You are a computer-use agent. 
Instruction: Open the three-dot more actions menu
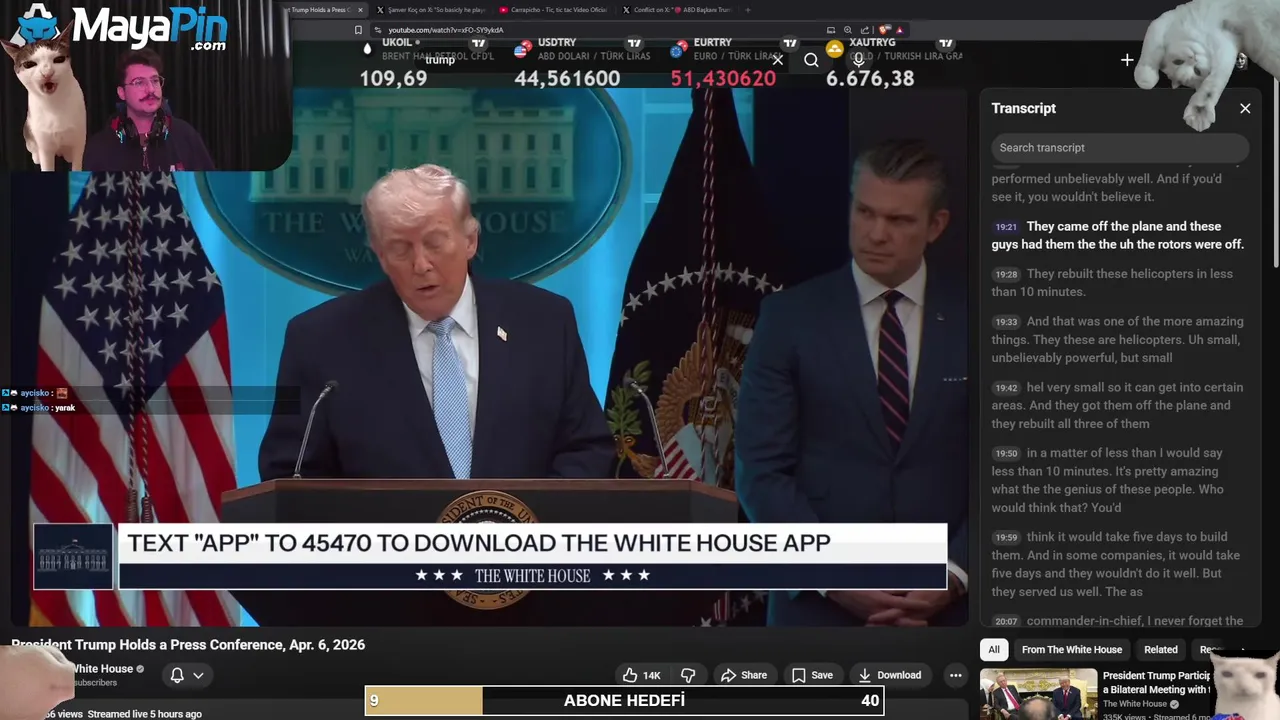[x=955, y=675]
